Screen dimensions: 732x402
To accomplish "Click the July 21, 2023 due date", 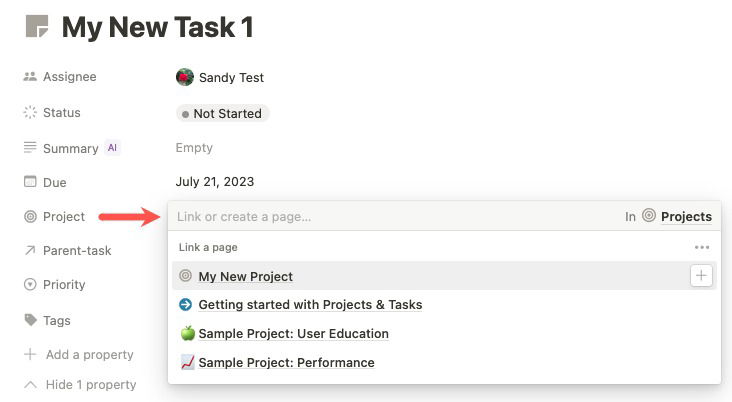I will click(214, 182).
